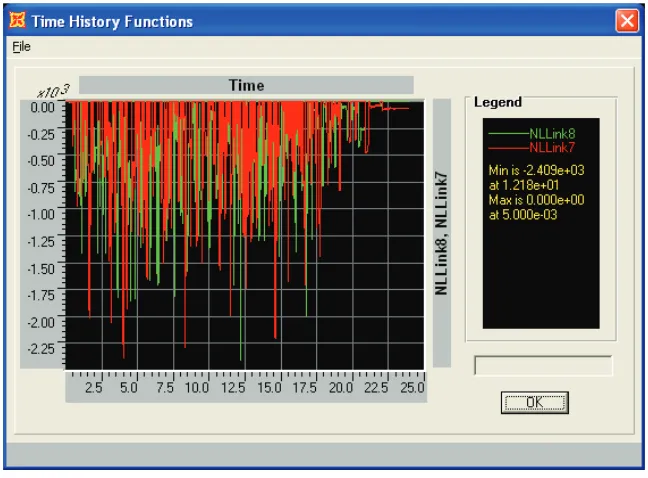Click the OK button
This screenshot has width=648, height=478.
[534, 402]
